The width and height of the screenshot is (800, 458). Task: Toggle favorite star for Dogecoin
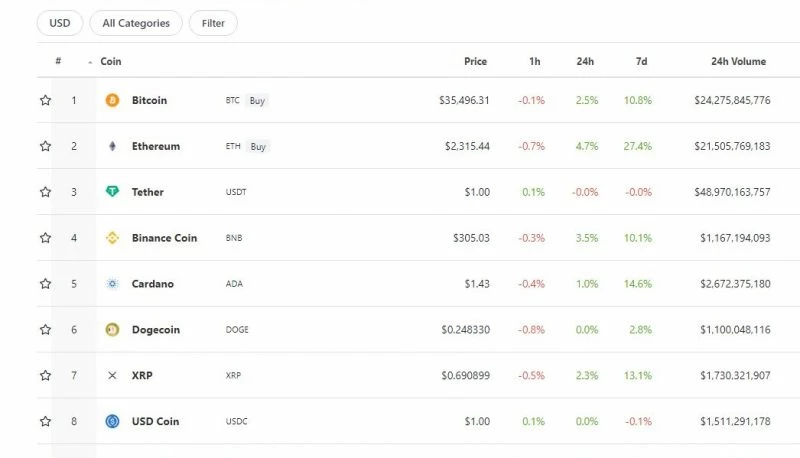(45, 329)
